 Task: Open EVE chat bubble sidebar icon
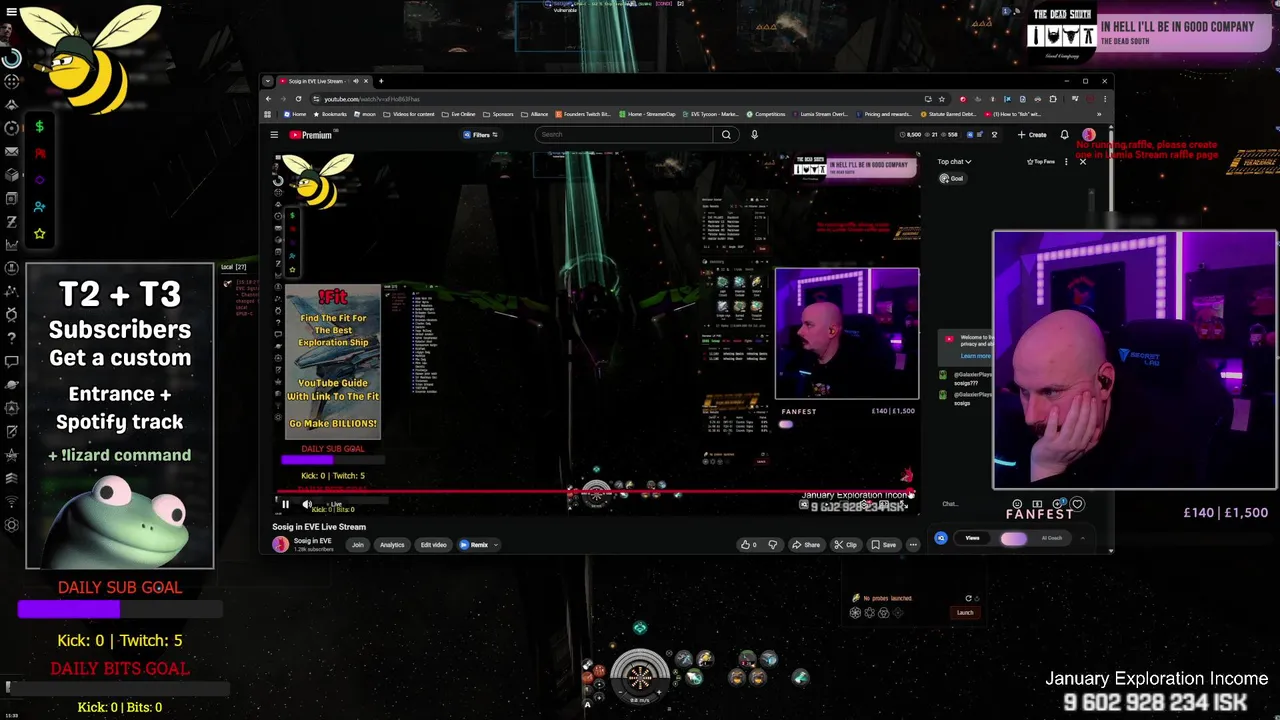coord(11,361)
